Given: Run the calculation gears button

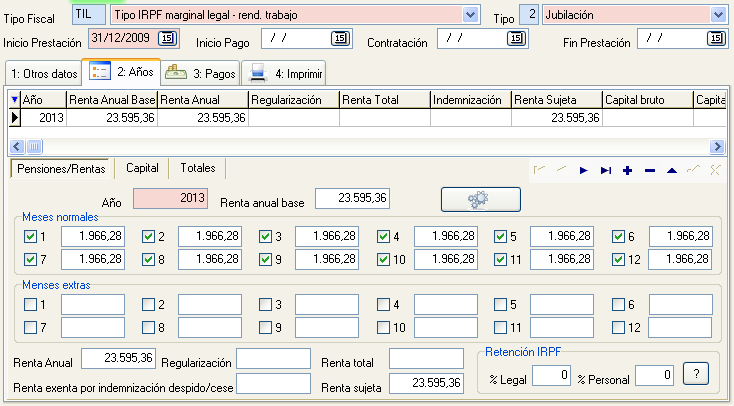Looking at the screenshot, I should [x=481, y=199].
